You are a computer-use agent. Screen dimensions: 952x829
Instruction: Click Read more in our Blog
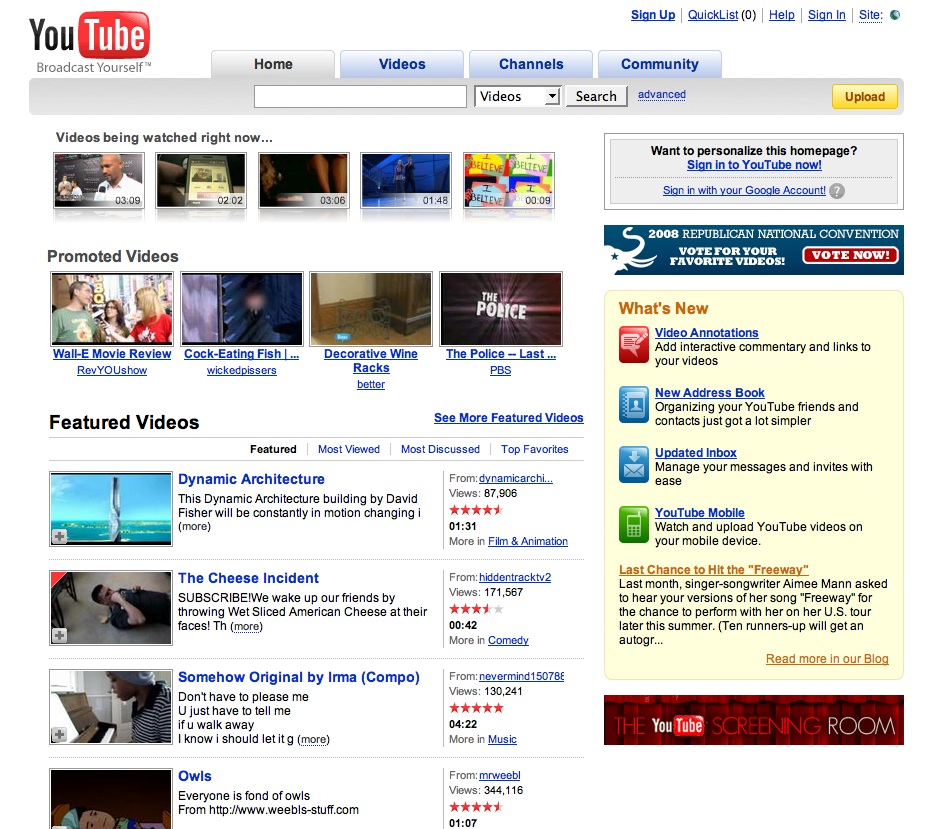coord(827,659)
